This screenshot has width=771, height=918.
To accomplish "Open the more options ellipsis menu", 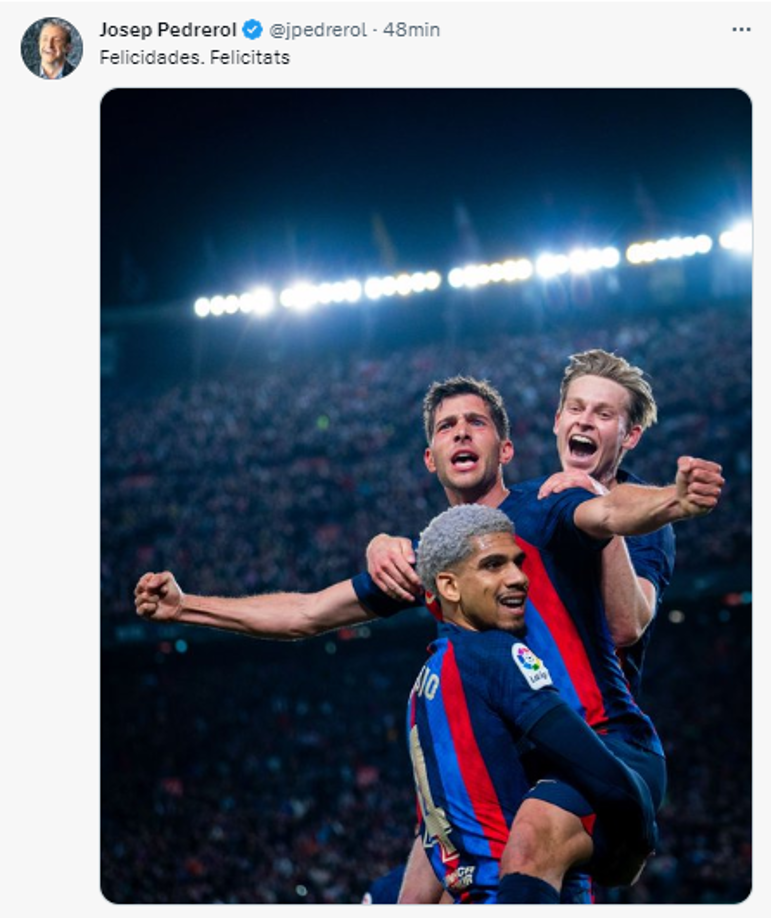I will coord(740,30).
